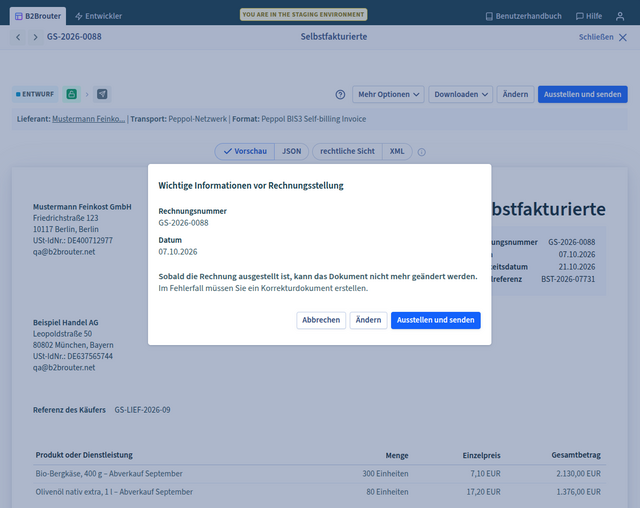Open the Benutzerhandbuch link
640x508 pixels.
523,16
